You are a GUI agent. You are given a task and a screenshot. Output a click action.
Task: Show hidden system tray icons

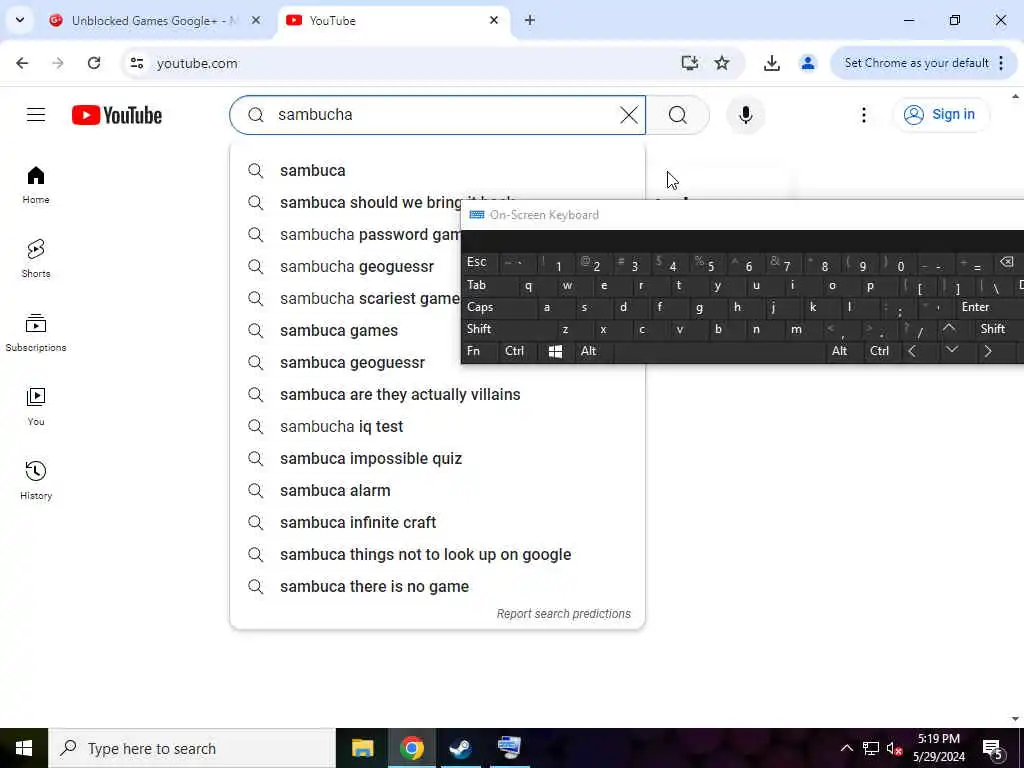click(846, 748)
